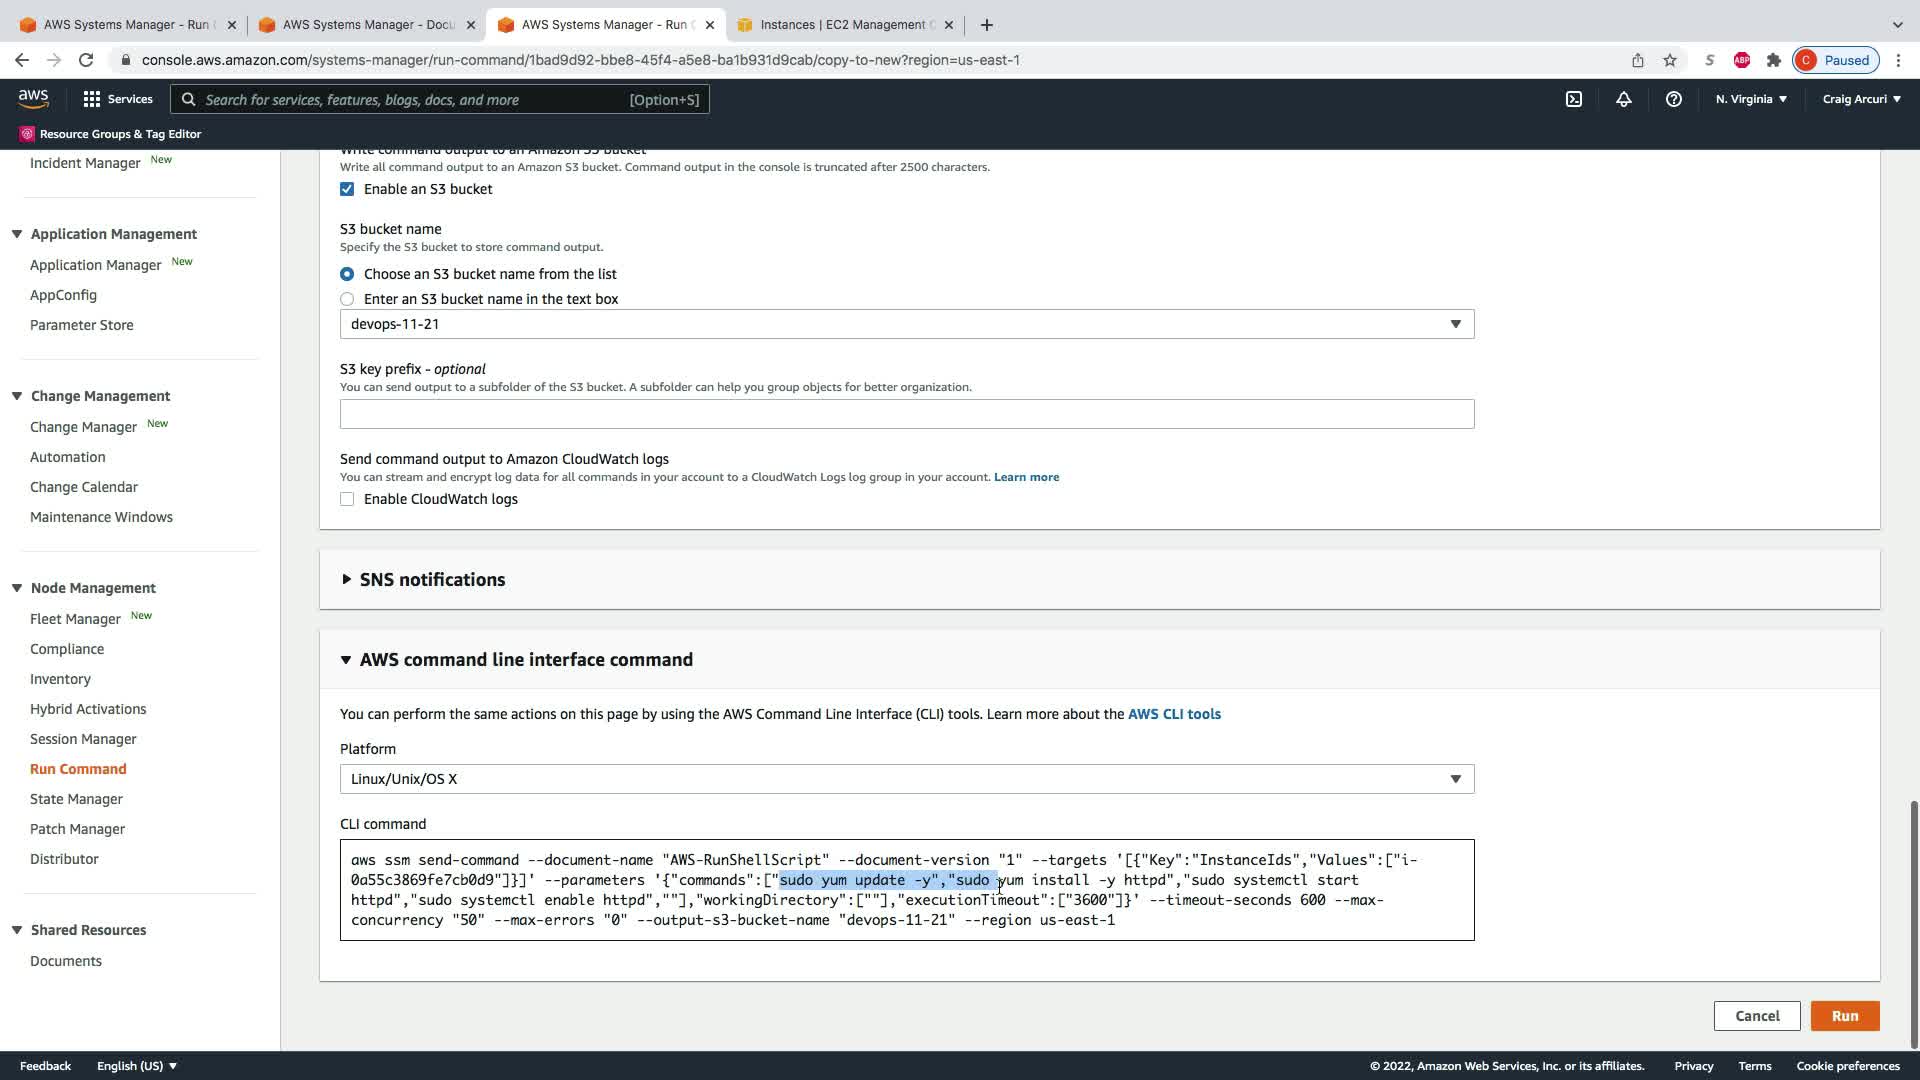Open the AWS CLI tools link

1174,714
